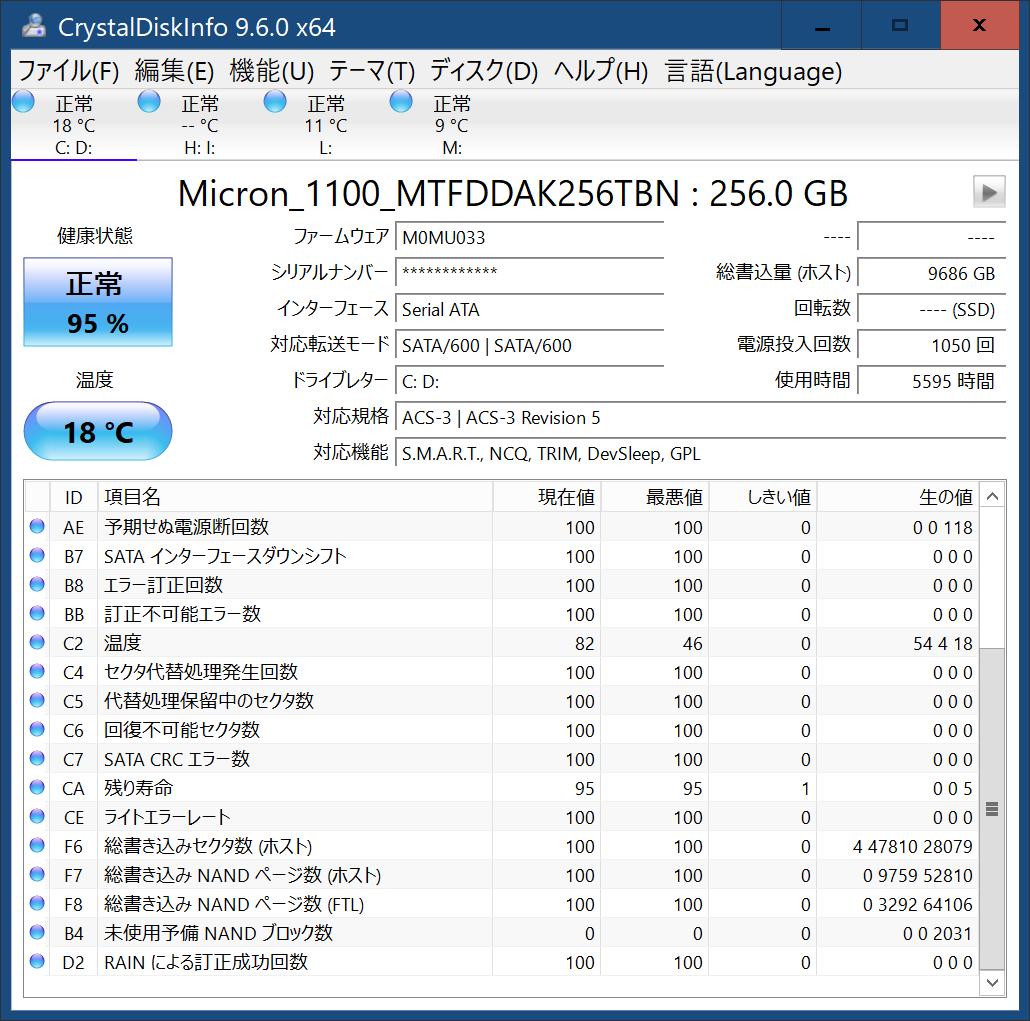Open the ヘルプ(H) menu
The image size is (1030, 1021).
click(600, 71)
